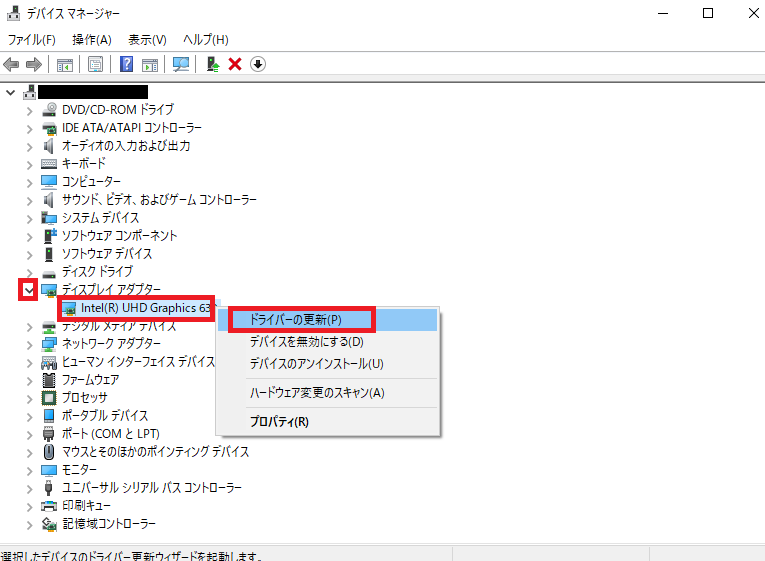Expand the 印刷キュー category
765x561 pixels.
click(x=29, y=507)
